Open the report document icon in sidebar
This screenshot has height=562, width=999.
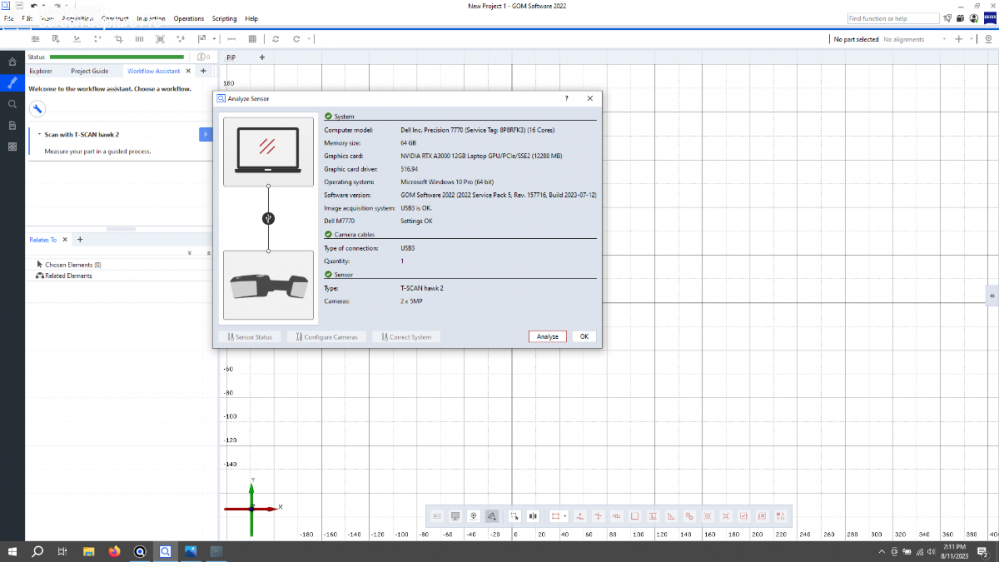coord(12,126)
